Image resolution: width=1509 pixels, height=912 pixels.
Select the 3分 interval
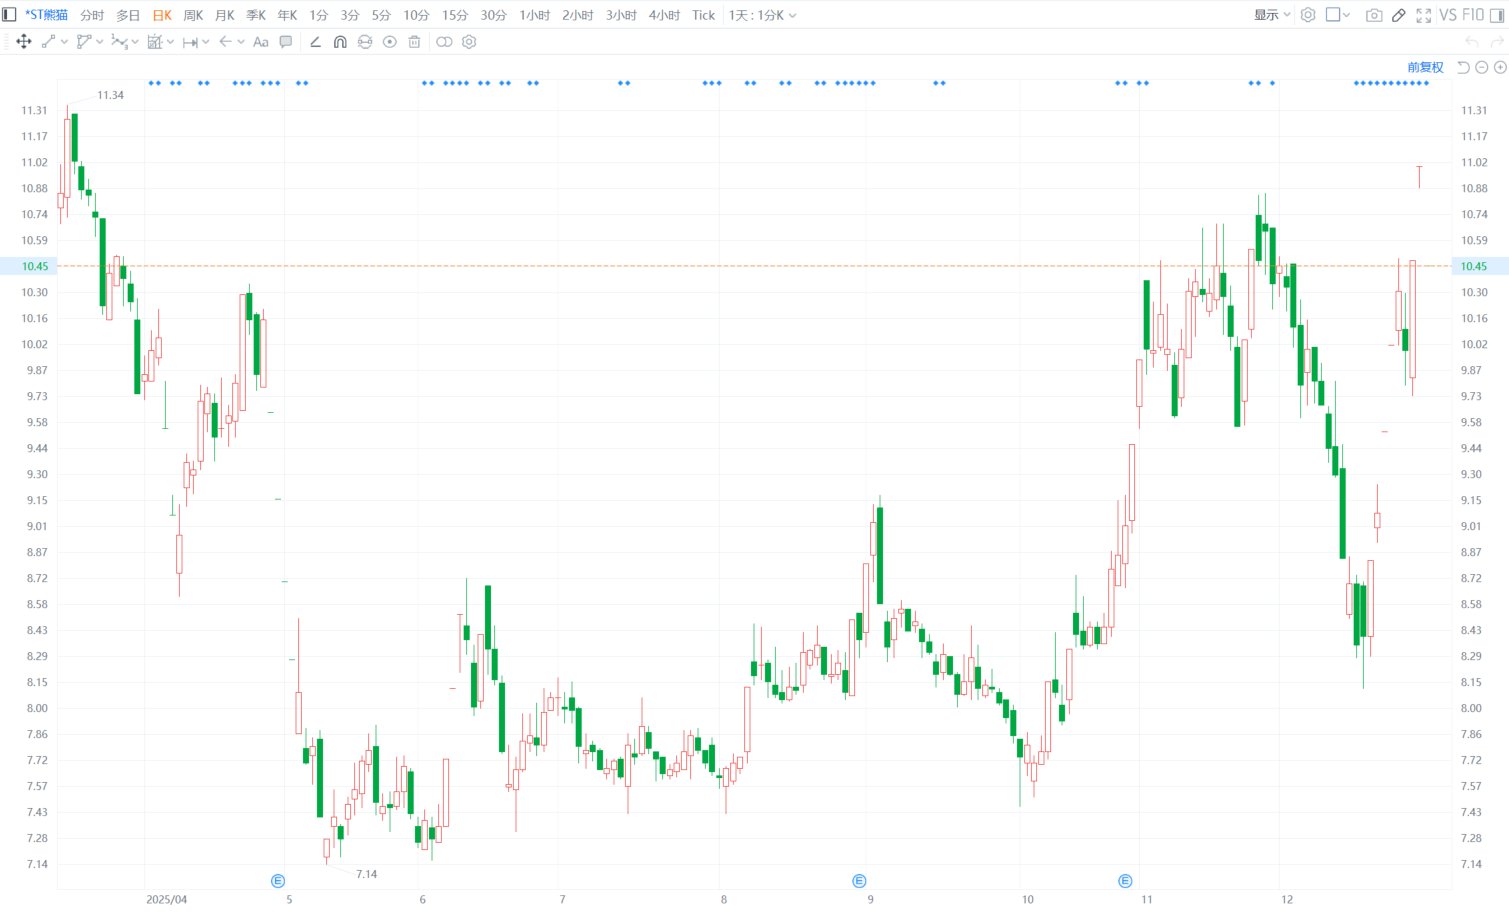(x=350, y=15)
